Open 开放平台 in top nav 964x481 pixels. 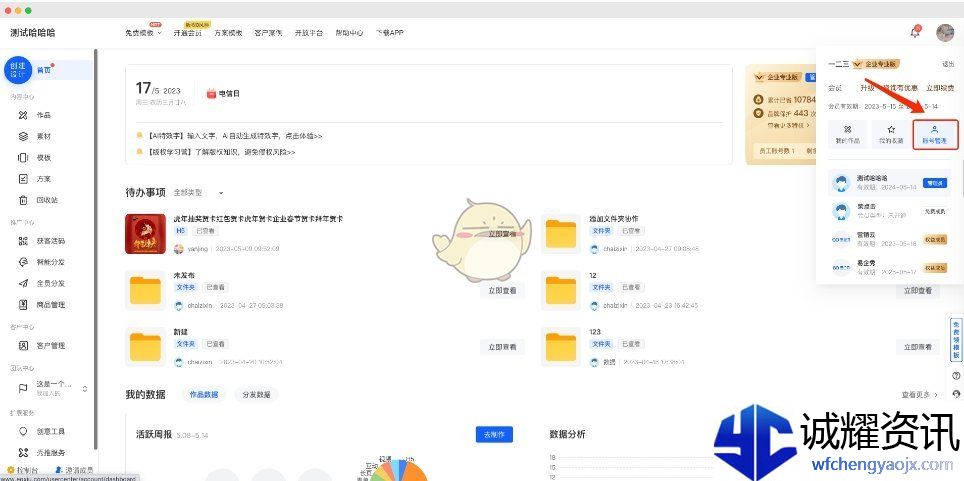point(309,33)
